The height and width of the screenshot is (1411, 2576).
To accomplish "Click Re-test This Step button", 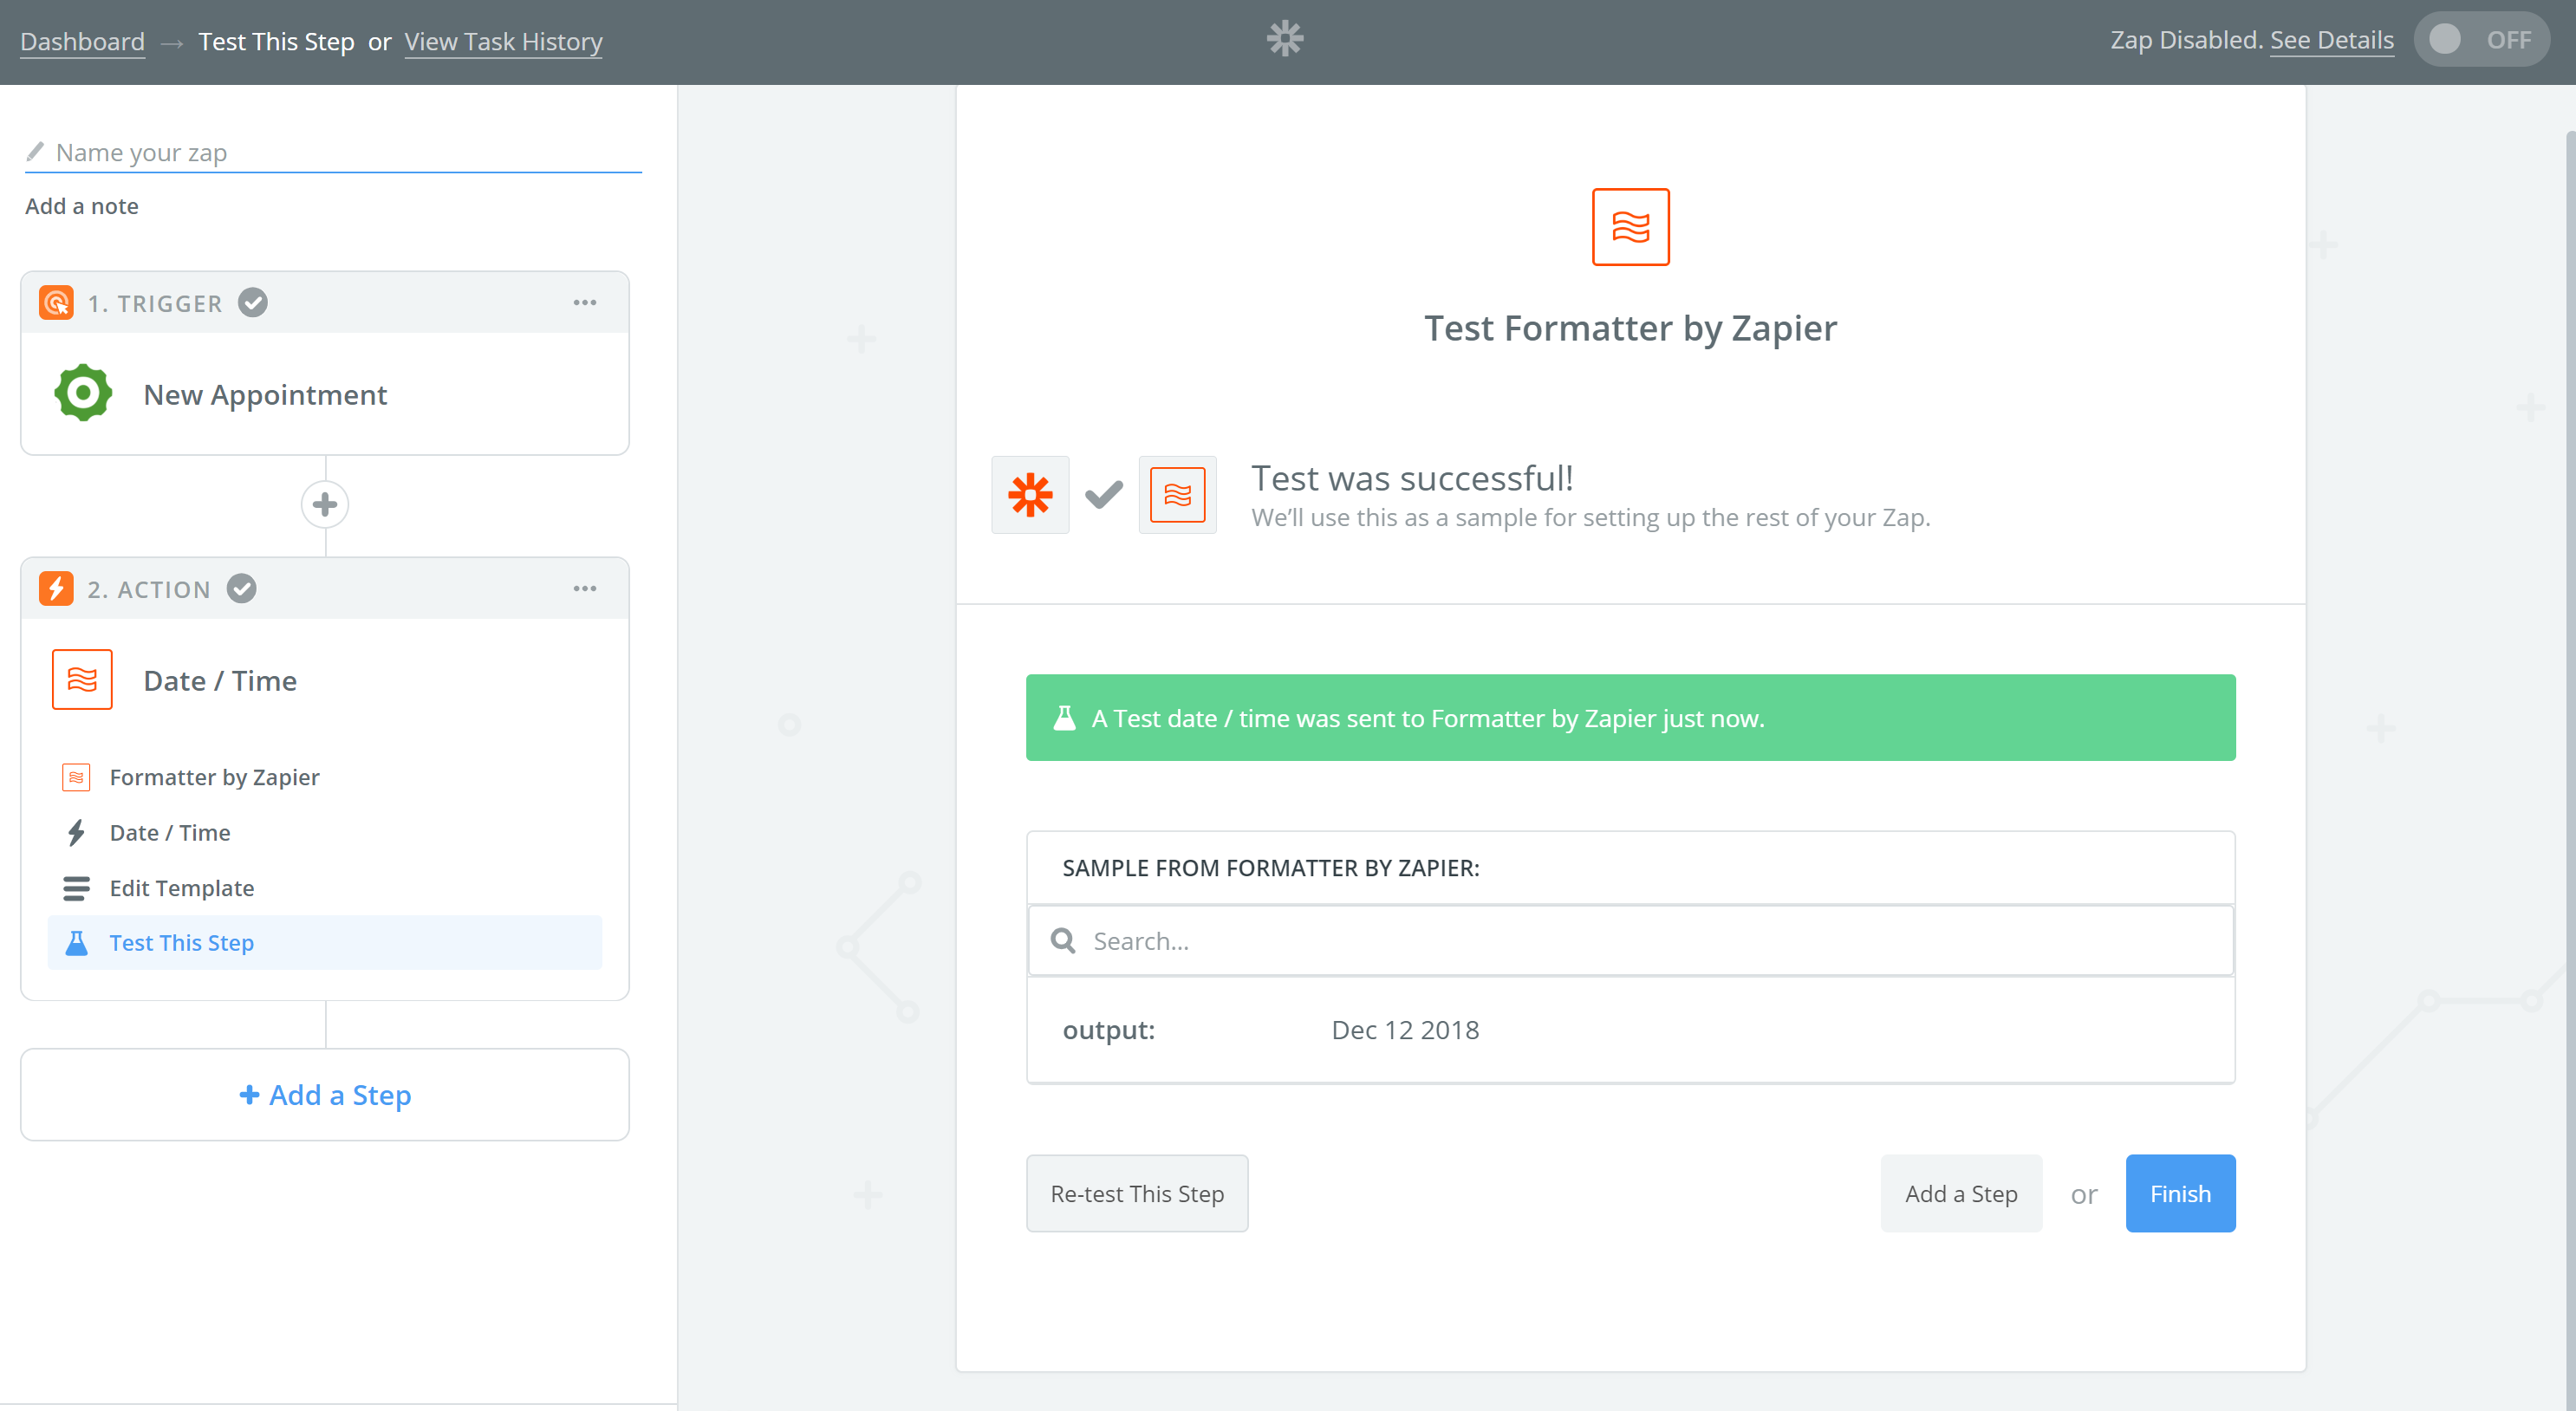I will [1137, 1194].
